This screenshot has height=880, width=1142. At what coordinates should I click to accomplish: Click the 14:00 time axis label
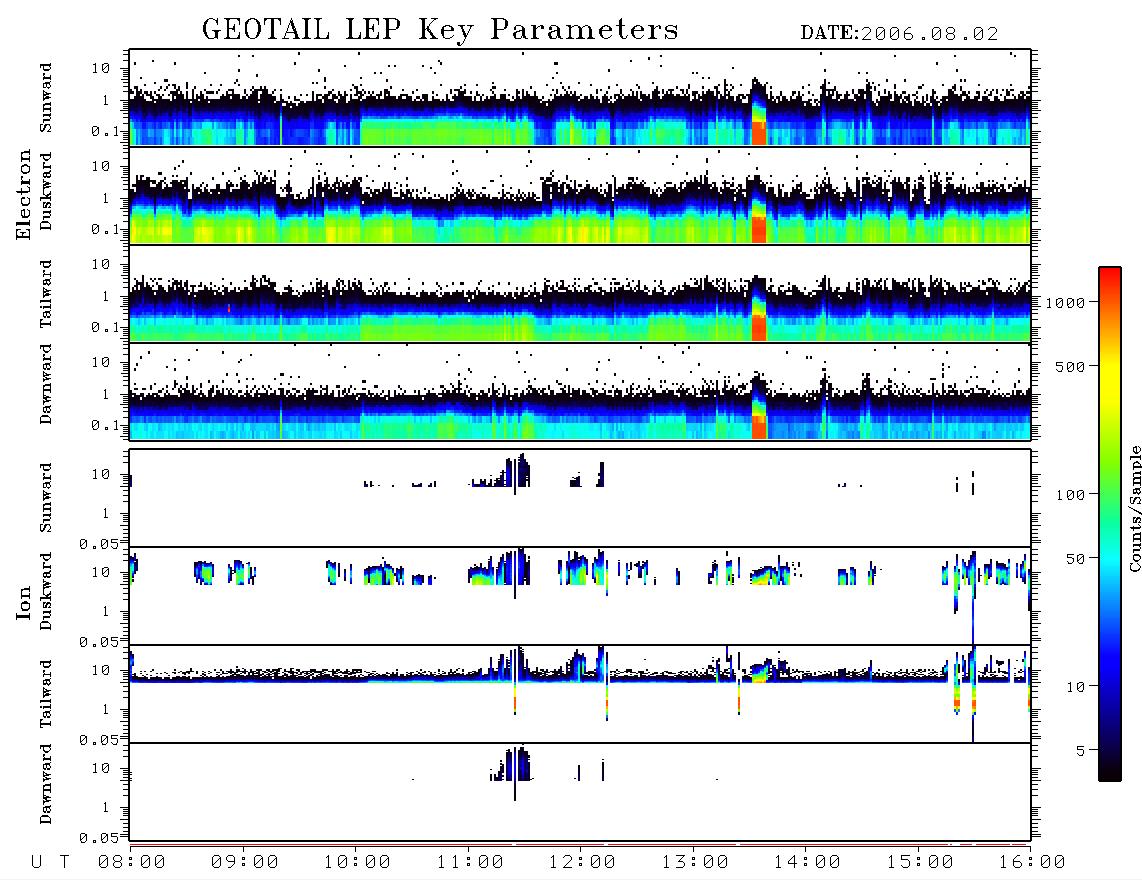[x=807, y=863]
